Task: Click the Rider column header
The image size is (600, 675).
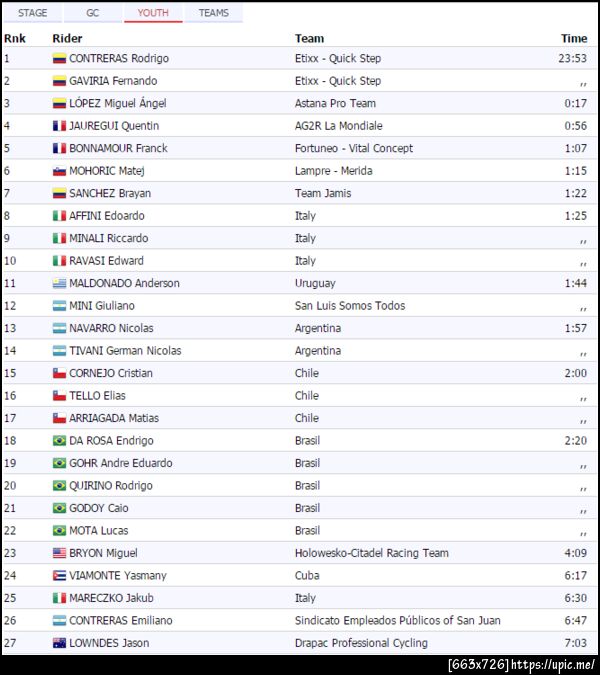Action: 67,38
